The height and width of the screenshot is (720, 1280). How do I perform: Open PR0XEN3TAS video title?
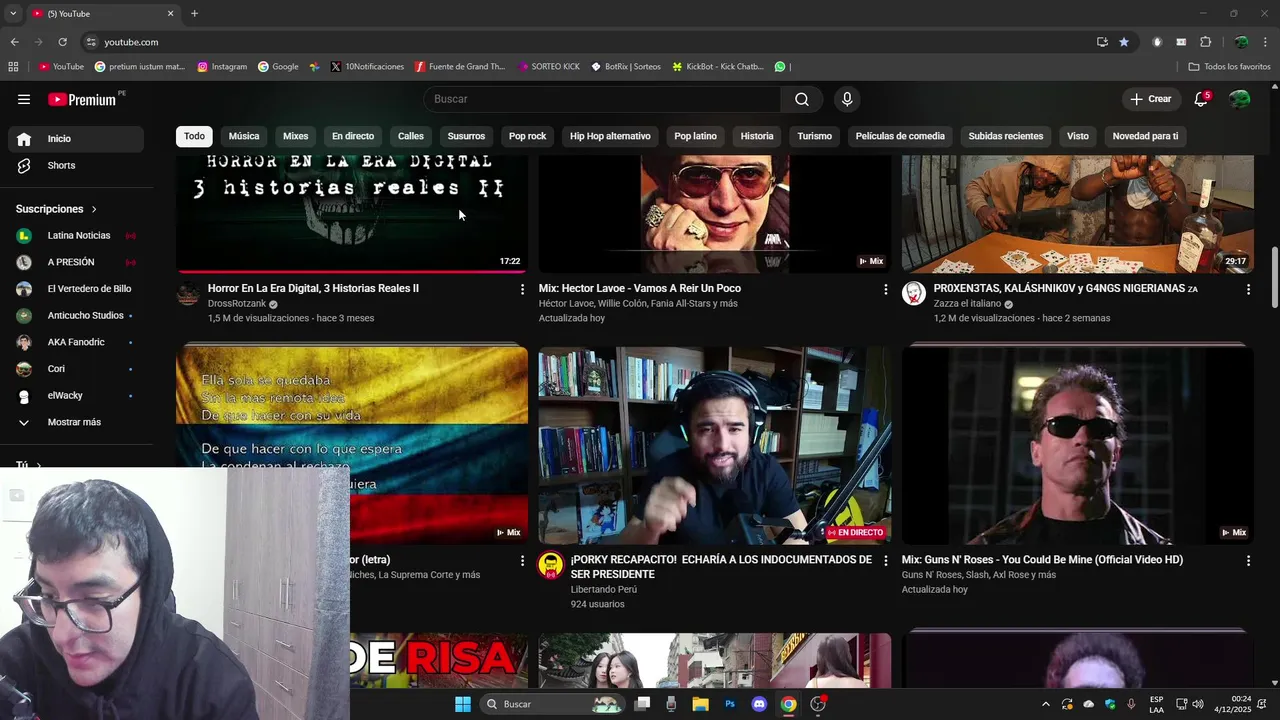pyautogui.click(x=1066, y=288)
